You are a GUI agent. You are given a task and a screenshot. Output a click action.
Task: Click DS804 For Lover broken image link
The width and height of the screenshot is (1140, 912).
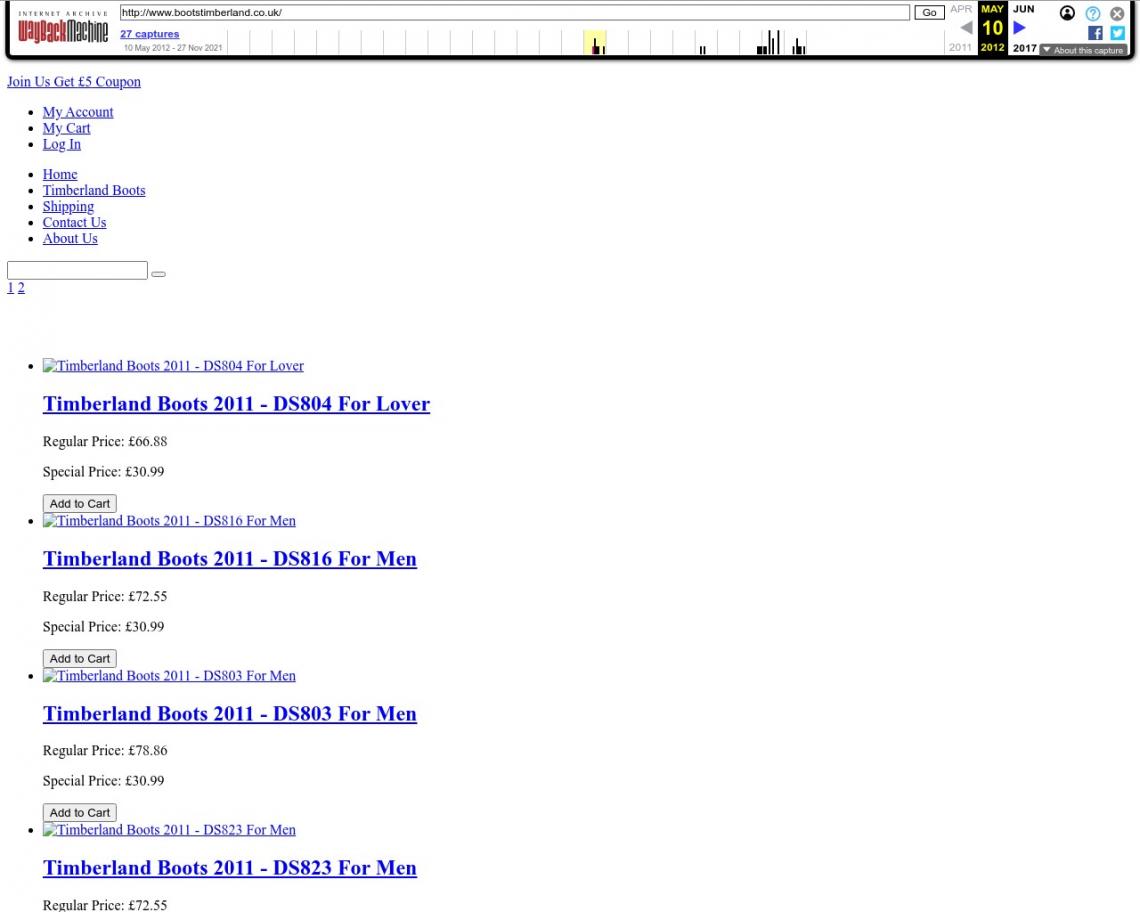[173, 366]
